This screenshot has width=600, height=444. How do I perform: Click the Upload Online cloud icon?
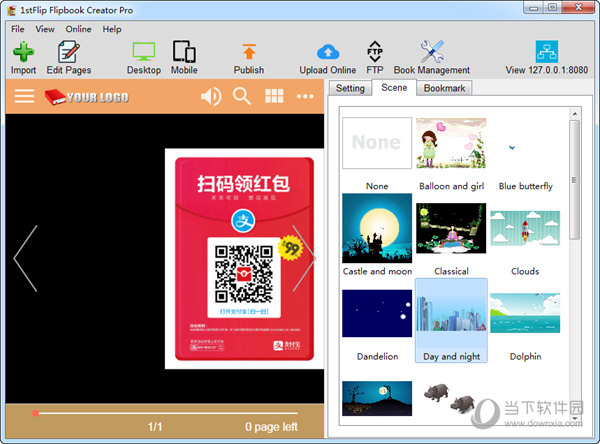point(328,52)
